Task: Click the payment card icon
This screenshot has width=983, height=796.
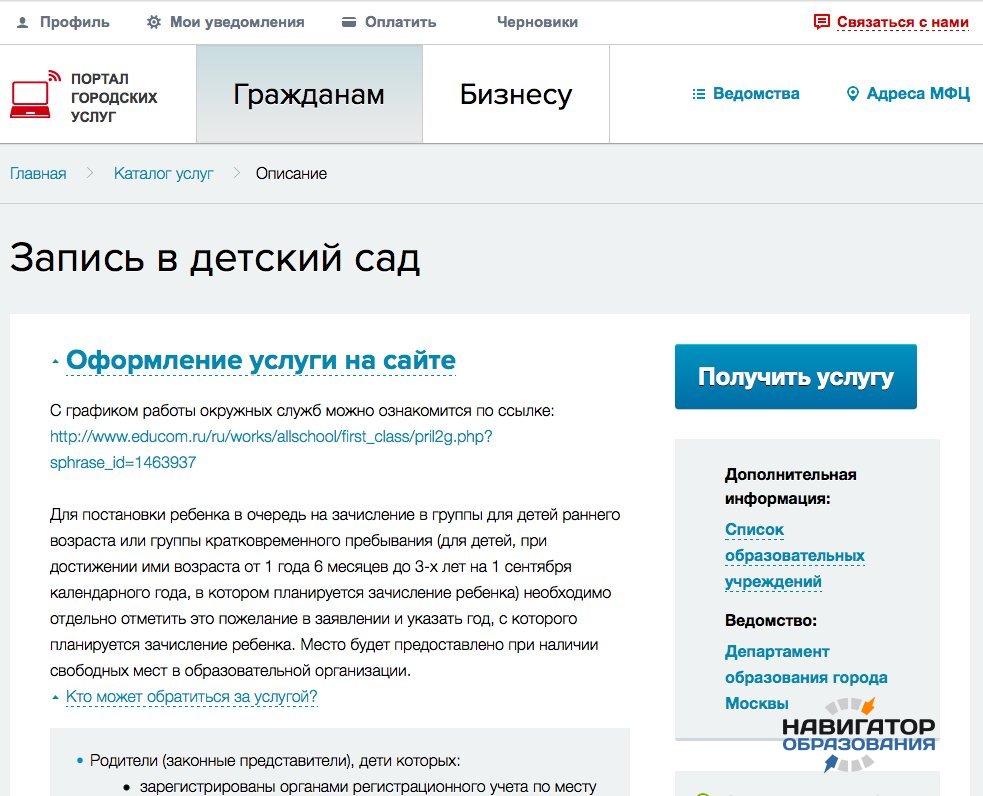Action: tap(348, 22)
